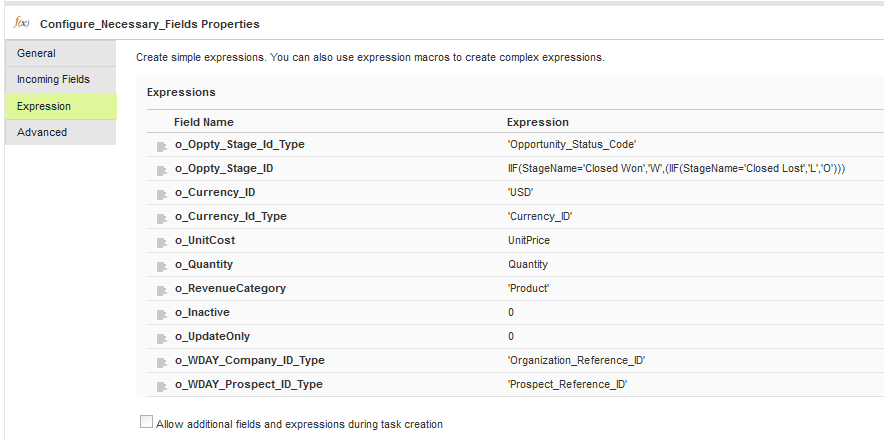Select the o_RevenueCategory field name
884x439 pixels.
tap(230, 288)
